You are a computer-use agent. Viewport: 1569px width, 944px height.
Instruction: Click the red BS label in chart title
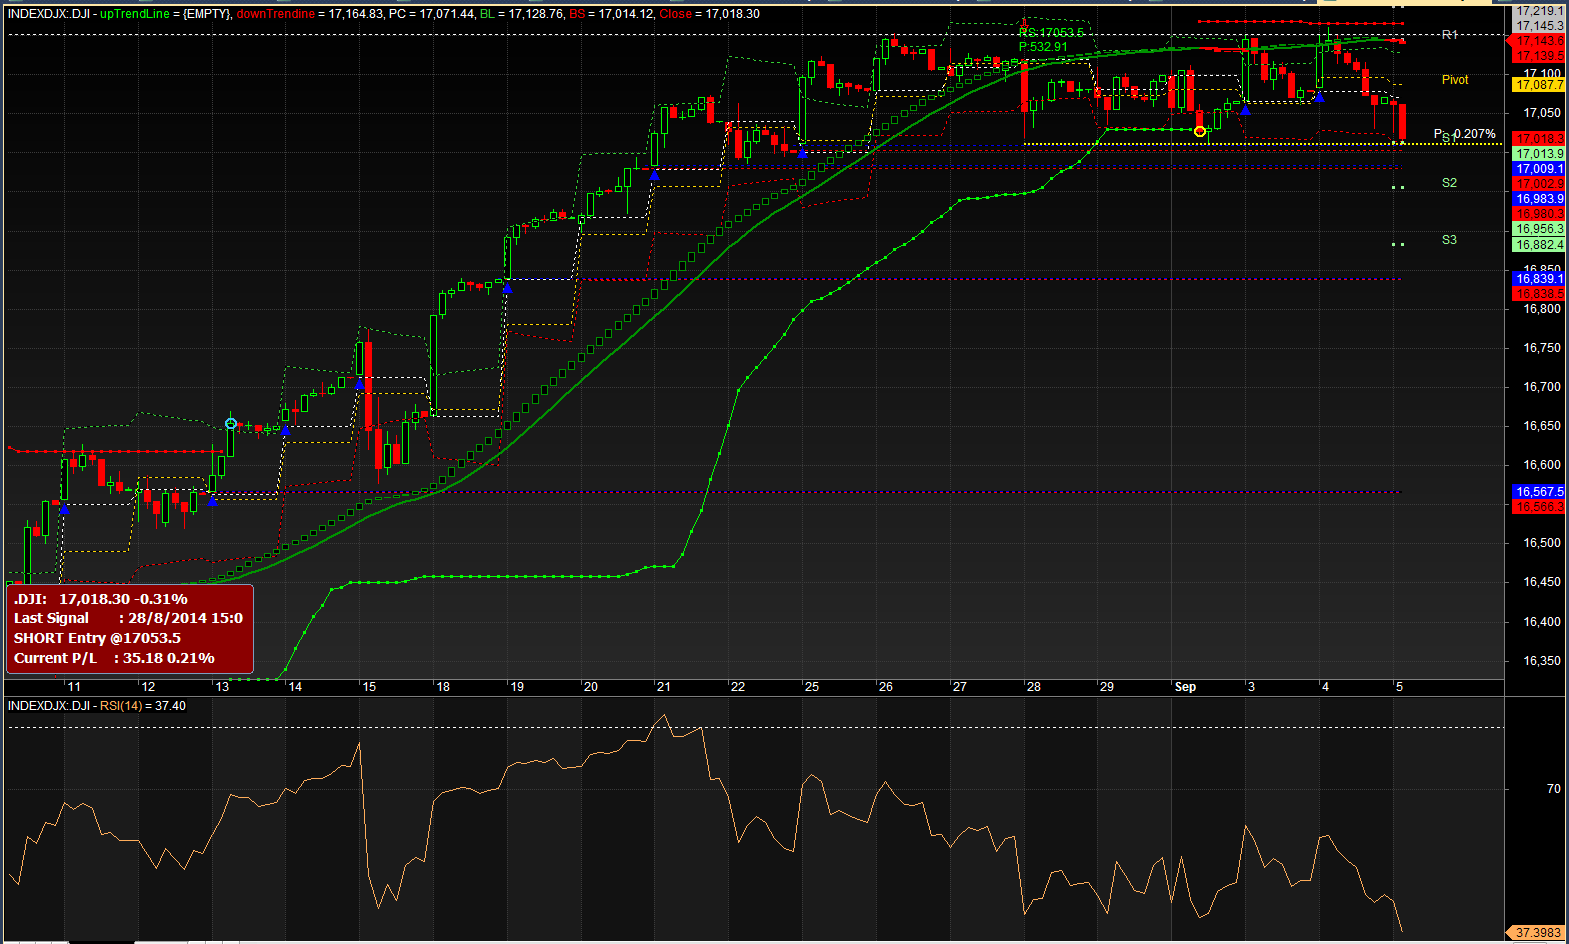pos(577,14)
